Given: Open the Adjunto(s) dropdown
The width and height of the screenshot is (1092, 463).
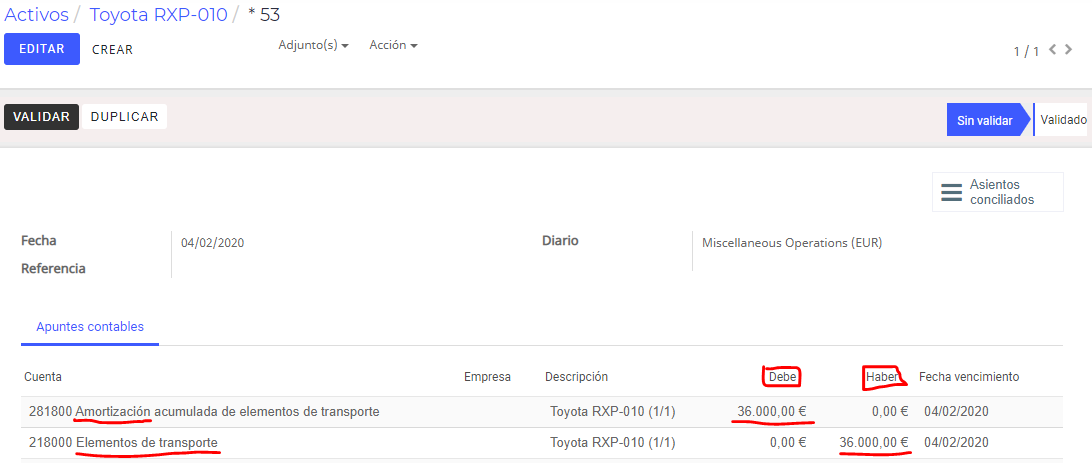Looking at the screenshot, I should click(x=313, y=45).
